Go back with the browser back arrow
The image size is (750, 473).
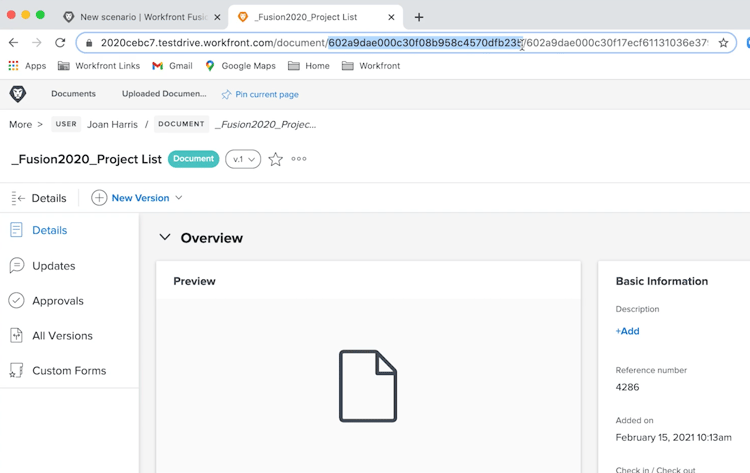tap(13, 43)
